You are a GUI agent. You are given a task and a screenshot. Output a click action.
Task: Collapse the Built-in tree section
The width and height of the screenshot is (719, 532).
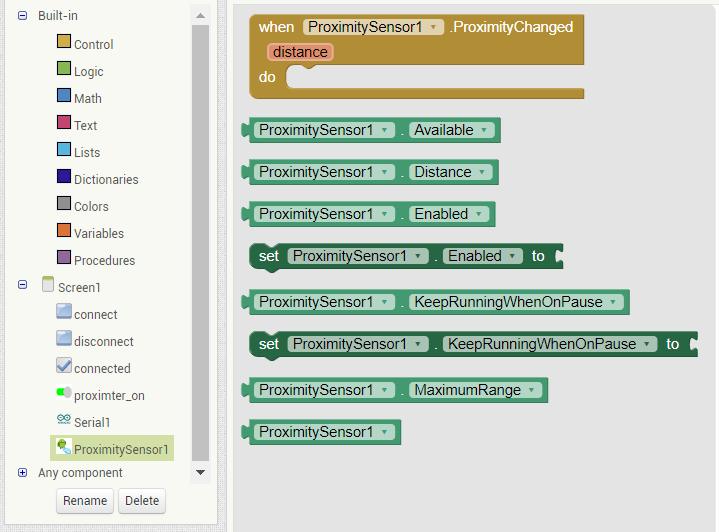[x=22, y=16]
